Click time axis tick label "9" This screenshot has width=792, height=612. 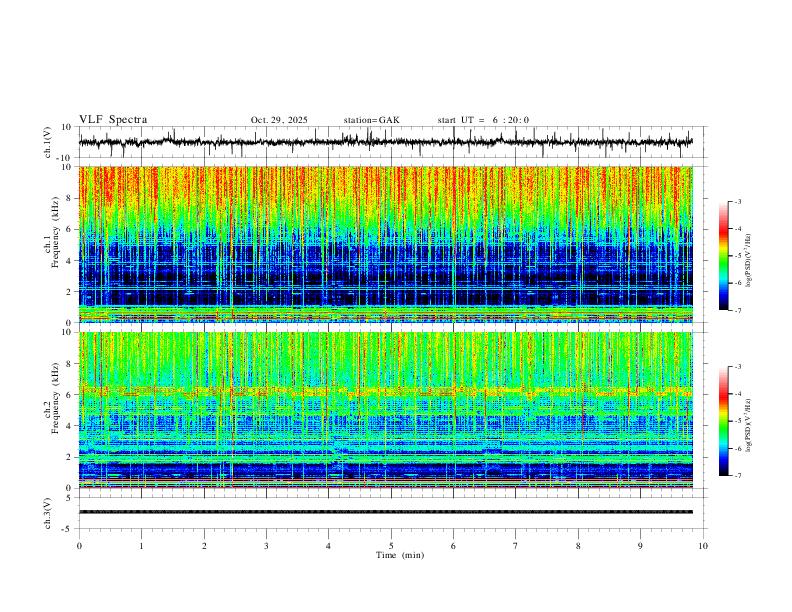640,546
